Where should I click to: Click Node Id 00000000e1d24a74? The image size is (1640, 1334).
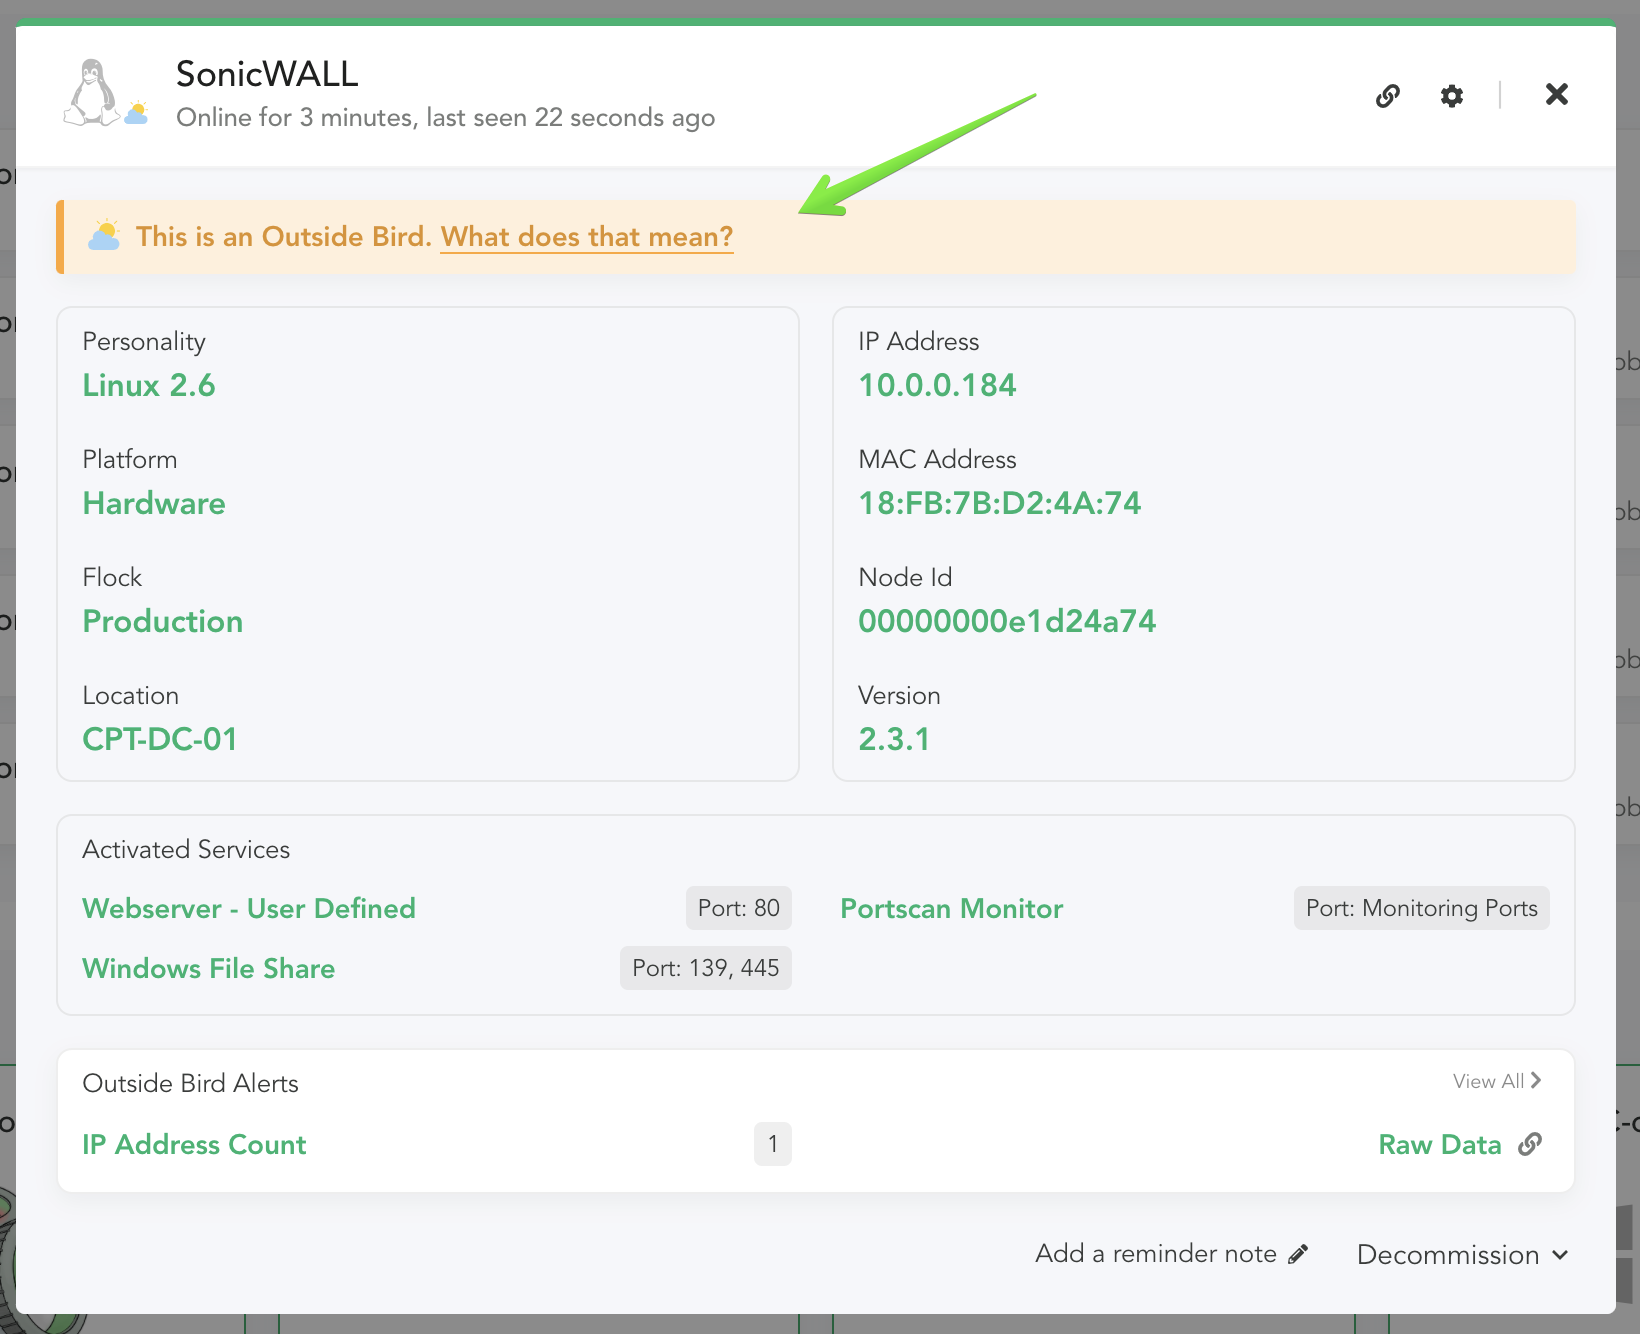pos(1007,621)
